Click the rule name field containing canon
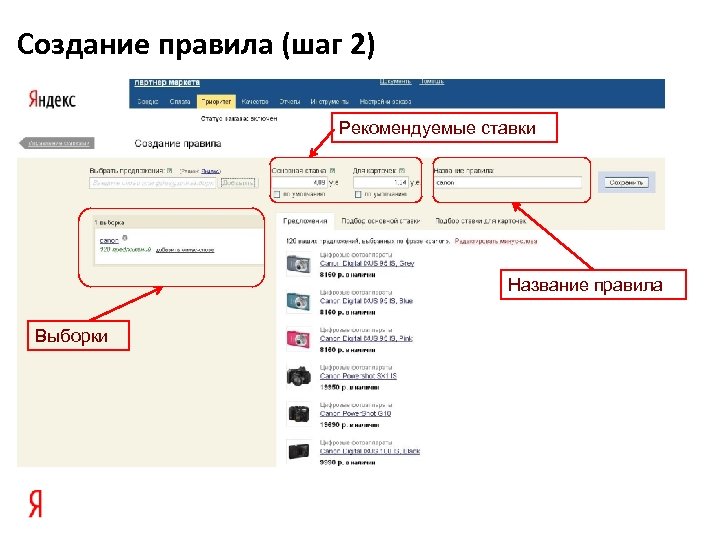Screen dimensions: 720x540 [508, 182]
